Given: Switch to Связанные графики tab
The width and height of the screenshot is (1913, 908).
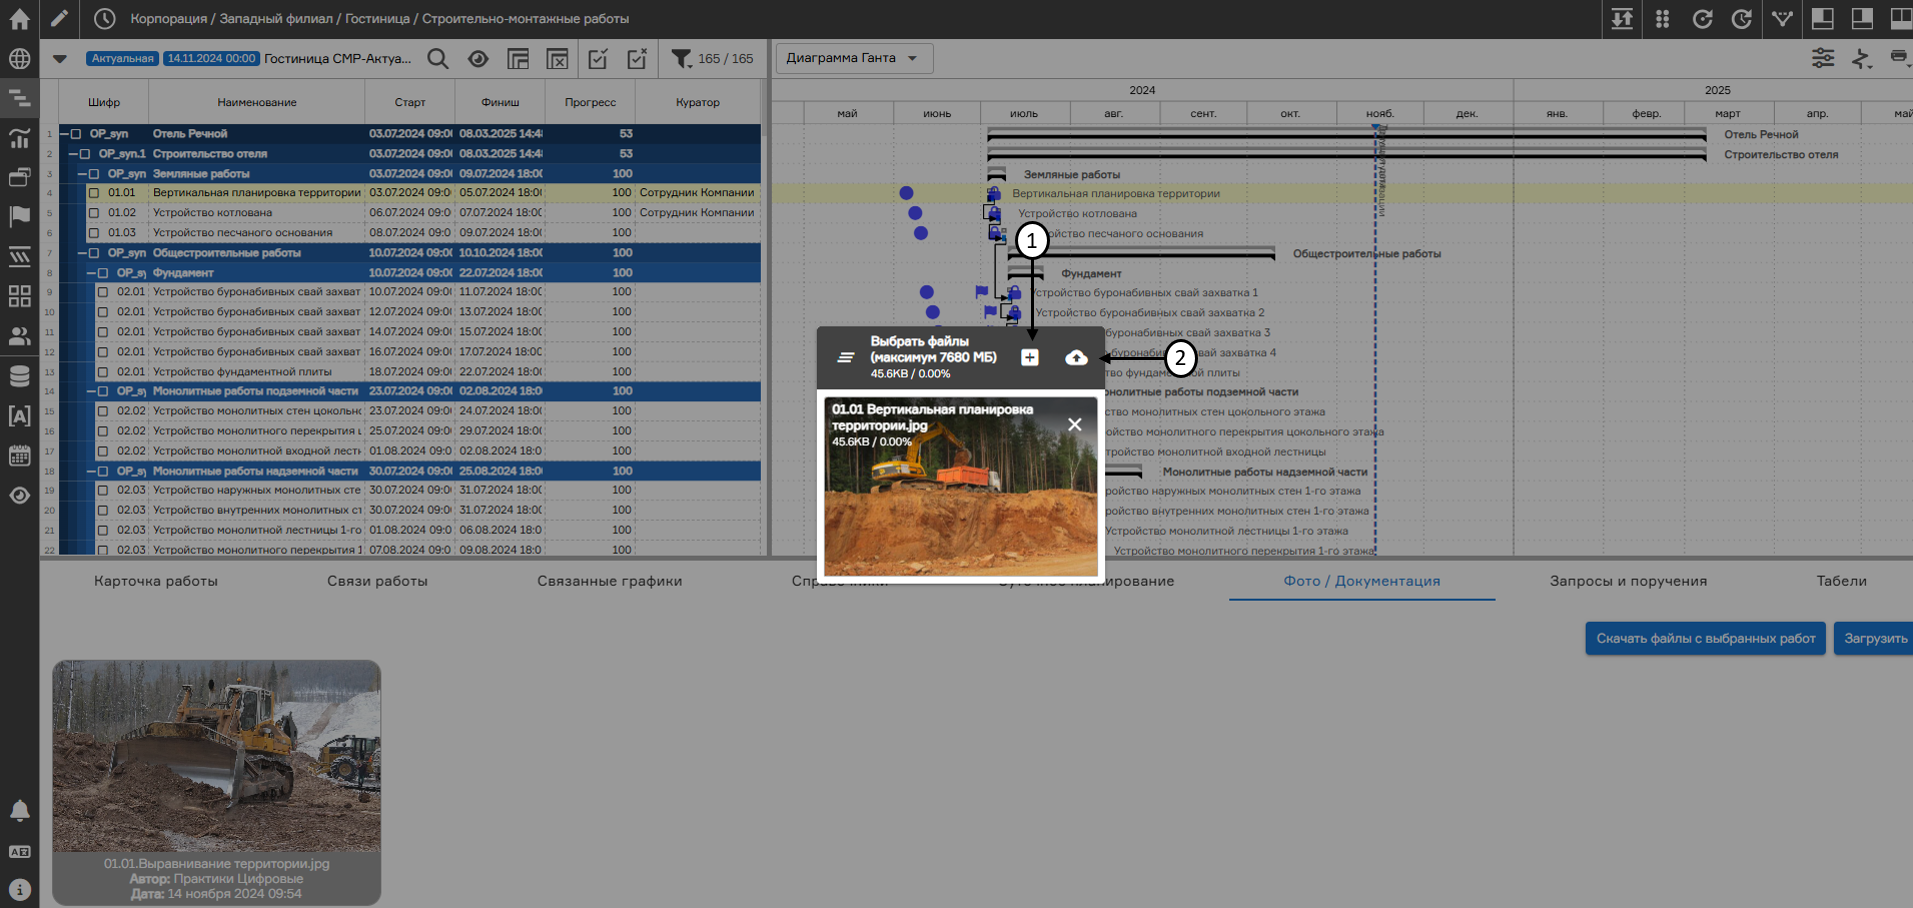Looking at the screenshot, I should point(609,581).
